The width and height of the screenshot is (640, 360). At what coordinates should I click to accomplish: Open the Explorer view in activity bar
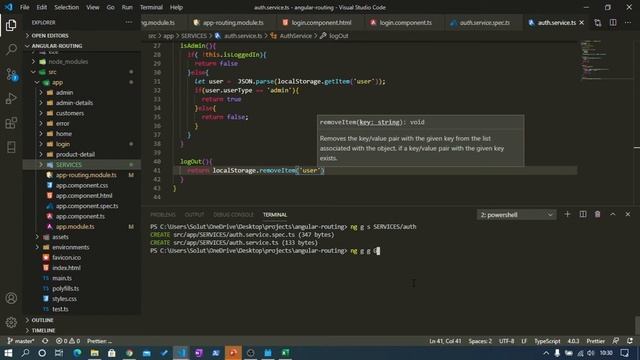[x=11, y=25]
